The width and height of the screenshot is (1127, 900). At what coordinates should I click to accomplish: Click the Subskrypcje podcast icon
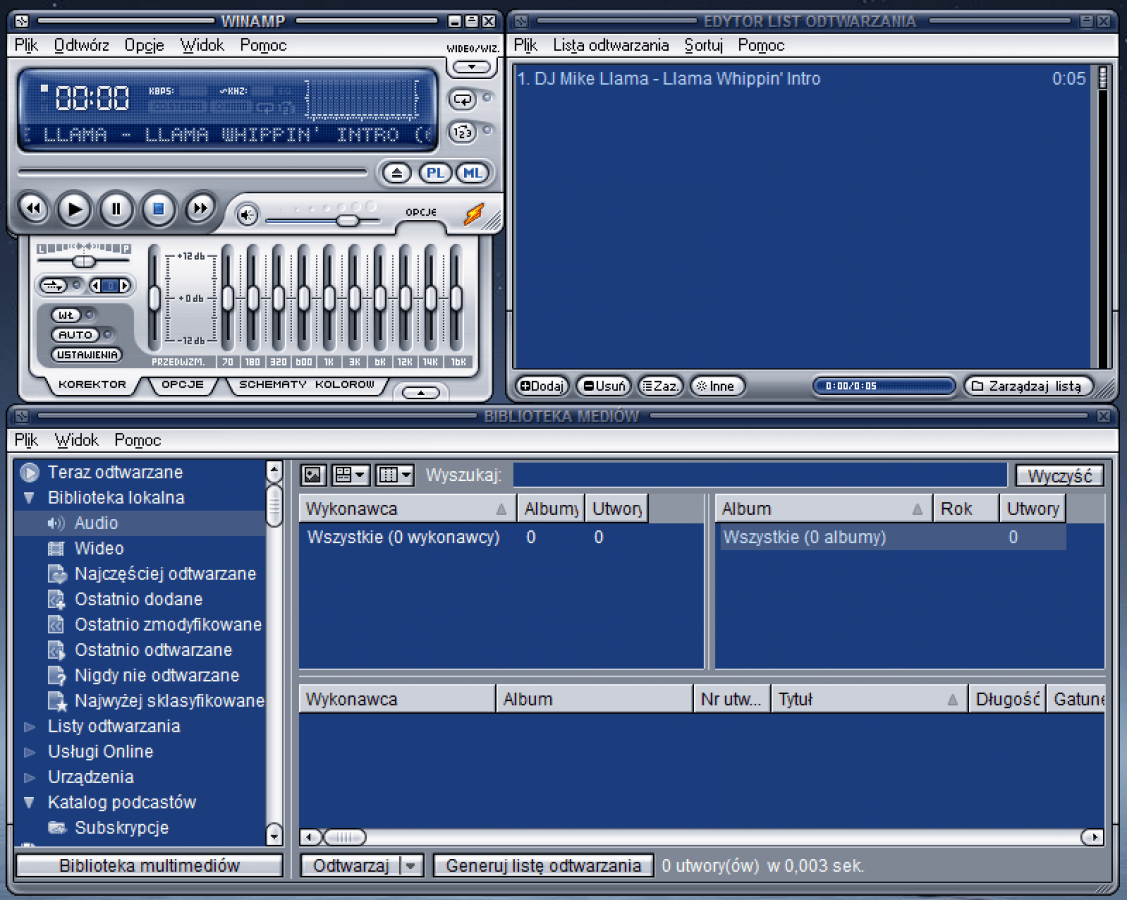click(57, 827)
